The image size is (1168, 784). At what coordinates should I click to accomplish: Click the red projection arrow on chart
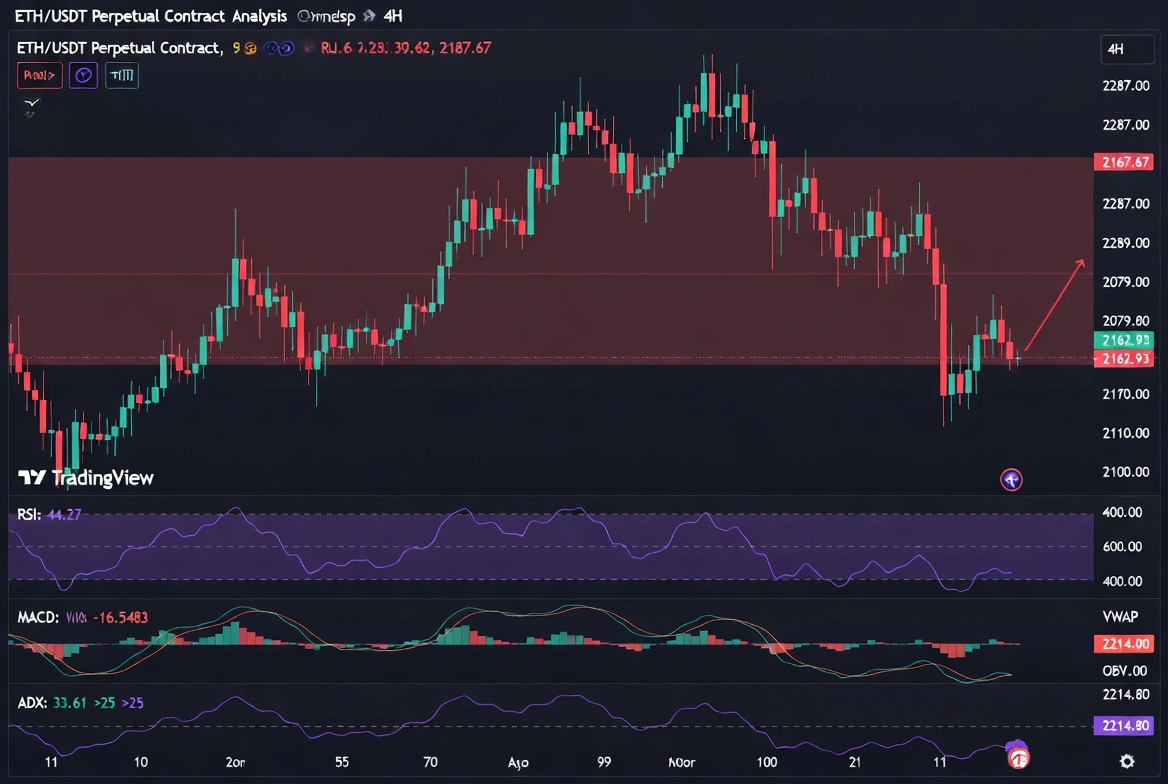tap(1054, 303)
